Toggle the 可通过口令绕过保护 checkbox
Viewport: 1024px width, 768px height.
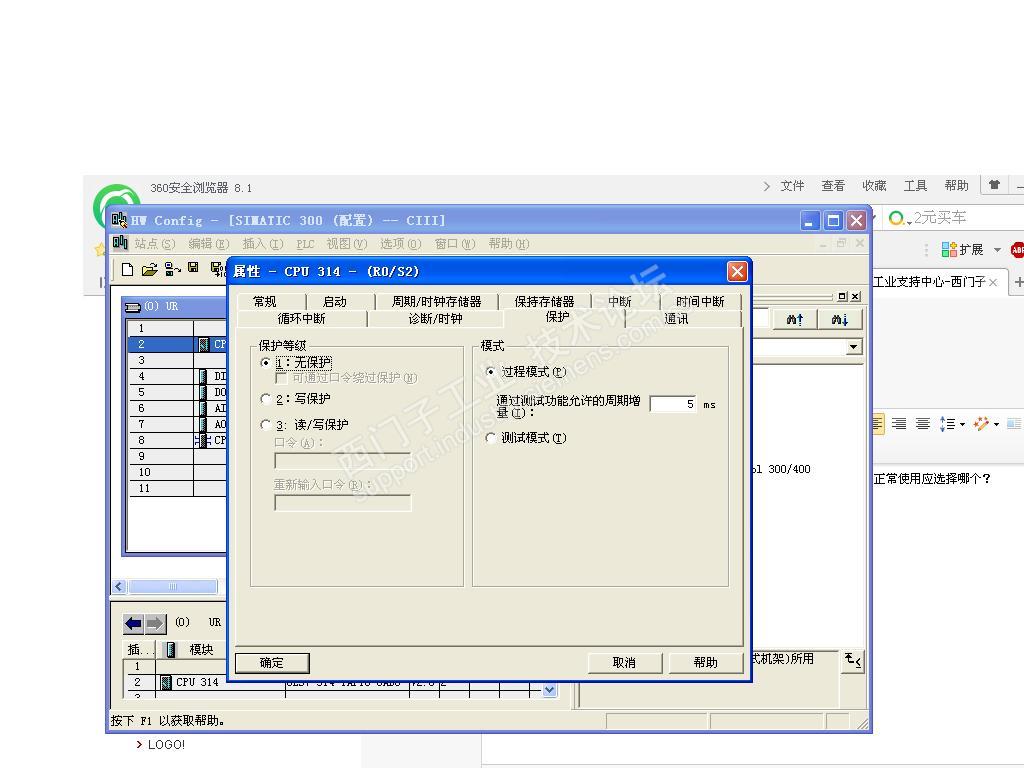tap(281, 378)
